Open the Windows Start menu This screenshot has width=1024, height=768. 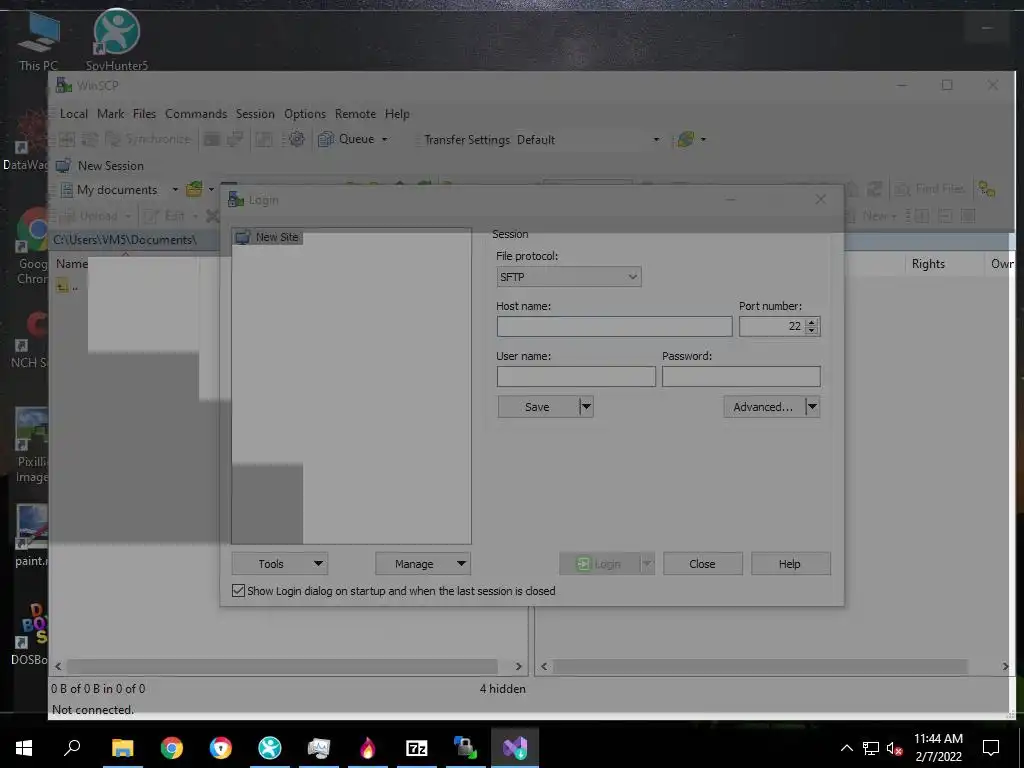point(24,748)
